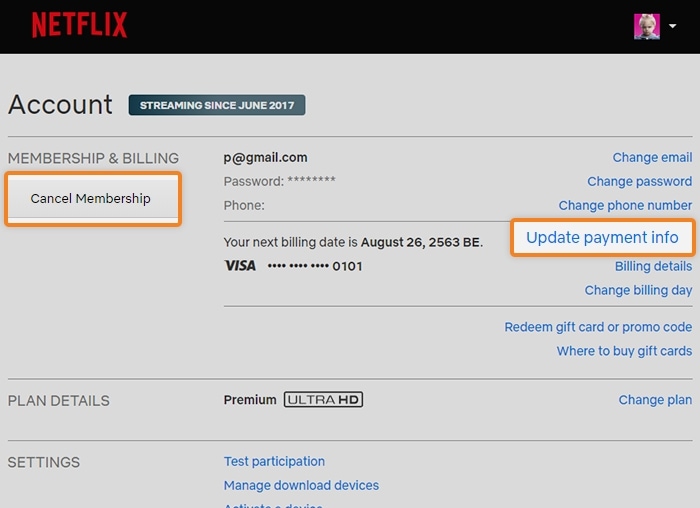The image size is (700, 508).
Task: Expand the profile dropdown arrow
Action: coord(672,26)
